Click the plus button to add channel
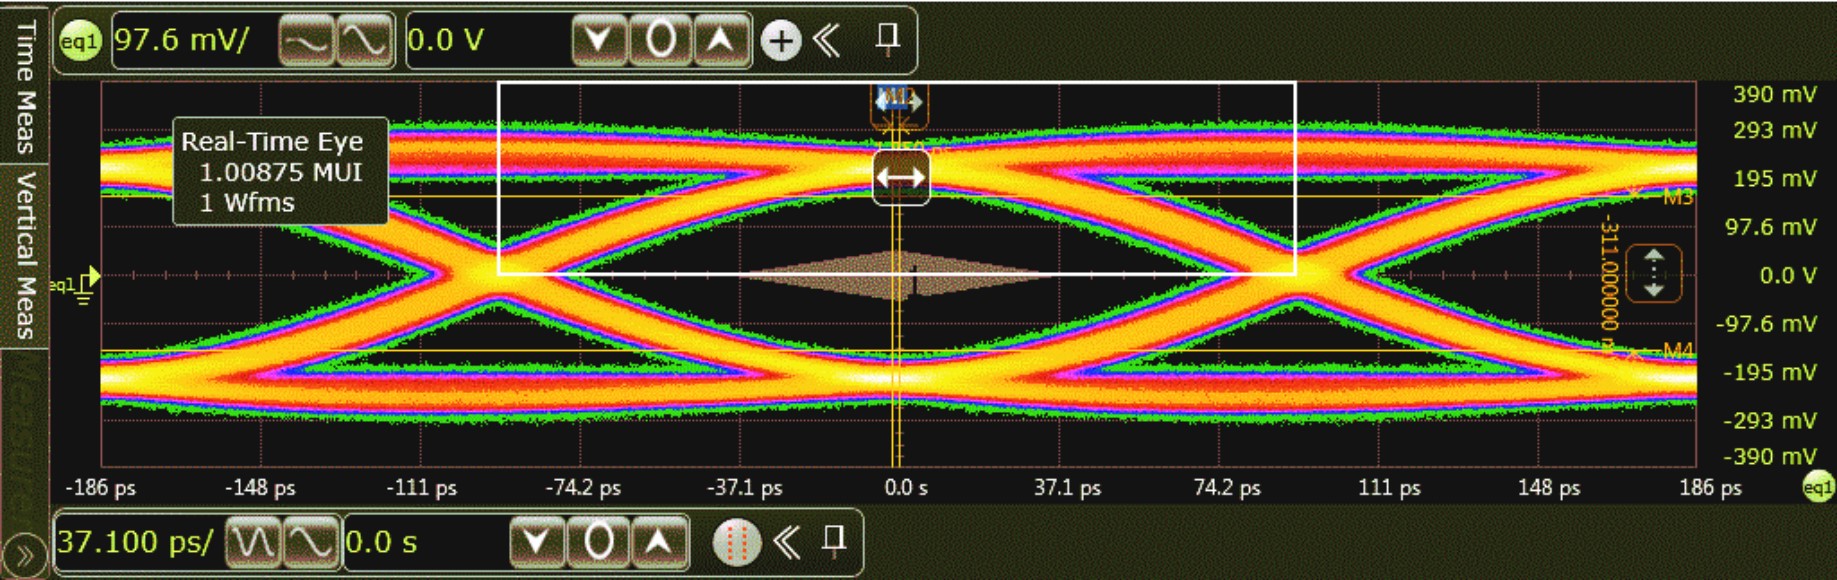The height and width of the screenshot is (580, 1837). click(781, 41)
